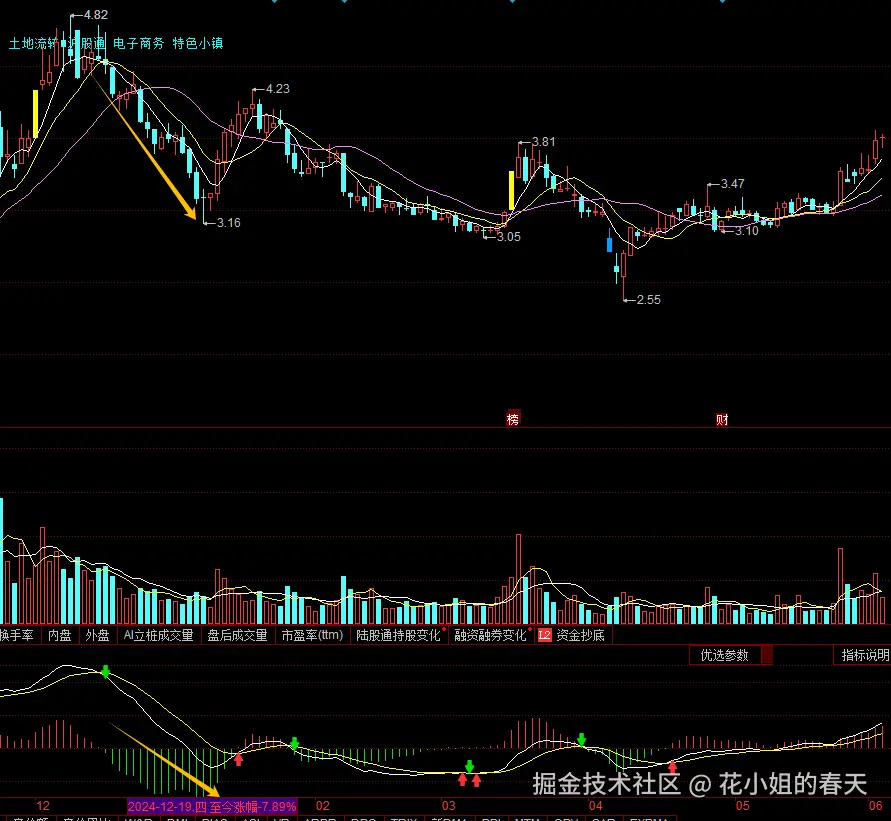The width and height of the screenshot is (891, 821).
Task: Click the 06 month mark on the time axis
Action: (x=876, y=806)
